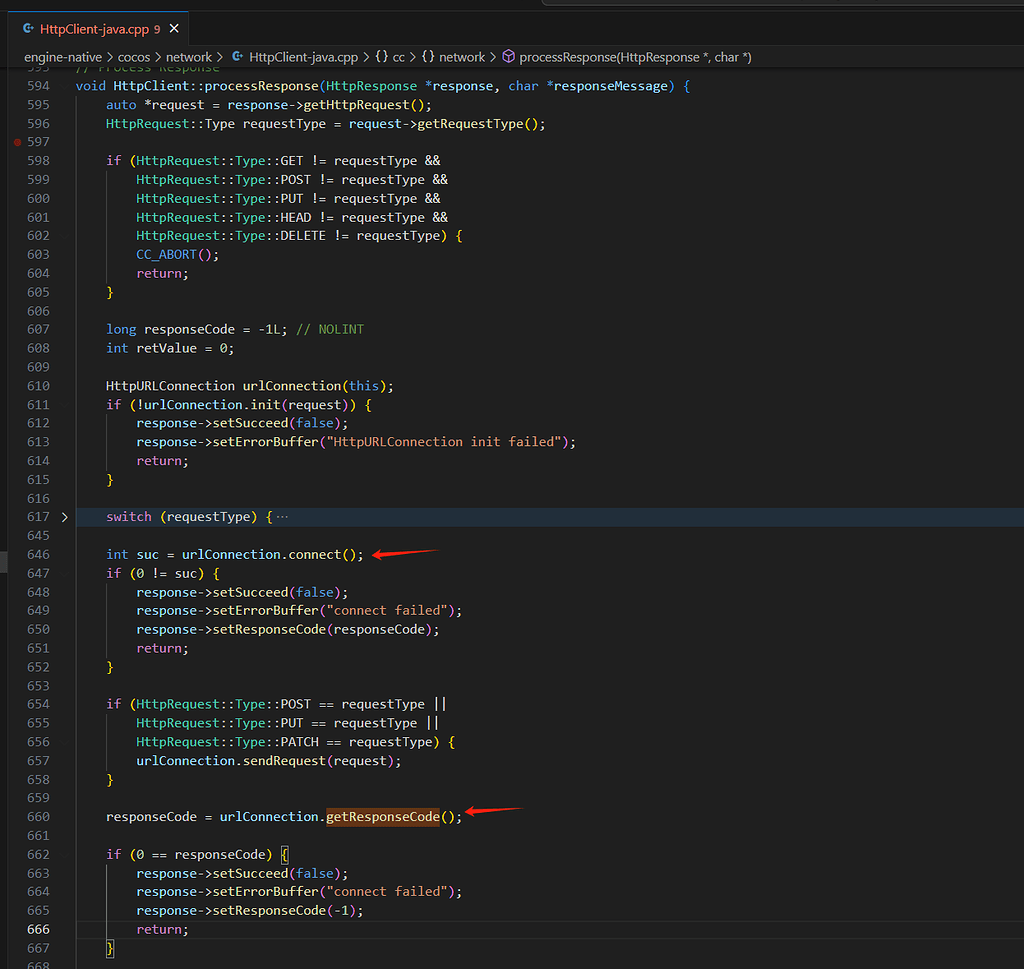Click line number 660 in the gutter
The height and width of the screenshot is (969, 1024).
pos(38,817)
